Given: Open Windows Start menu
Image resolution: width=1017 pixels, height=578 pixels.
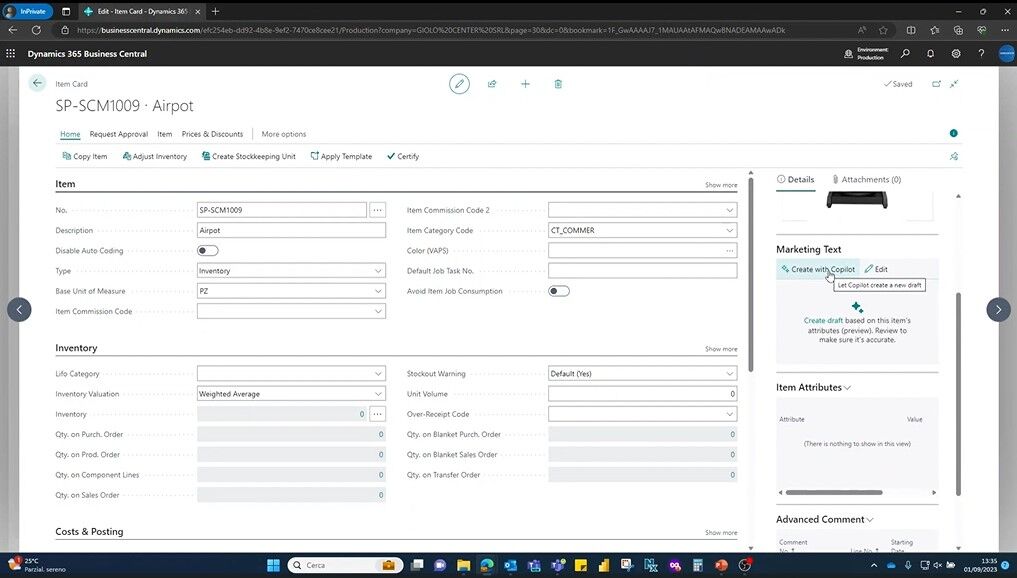Looking at the screenshot, I should pos(273,565).
